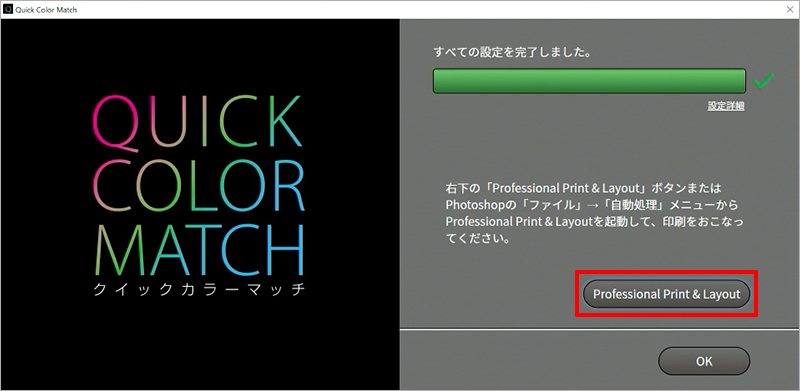Open the 設定詳細 link
The height and width of the screenshot is (391, 800).
coord(726,106)
